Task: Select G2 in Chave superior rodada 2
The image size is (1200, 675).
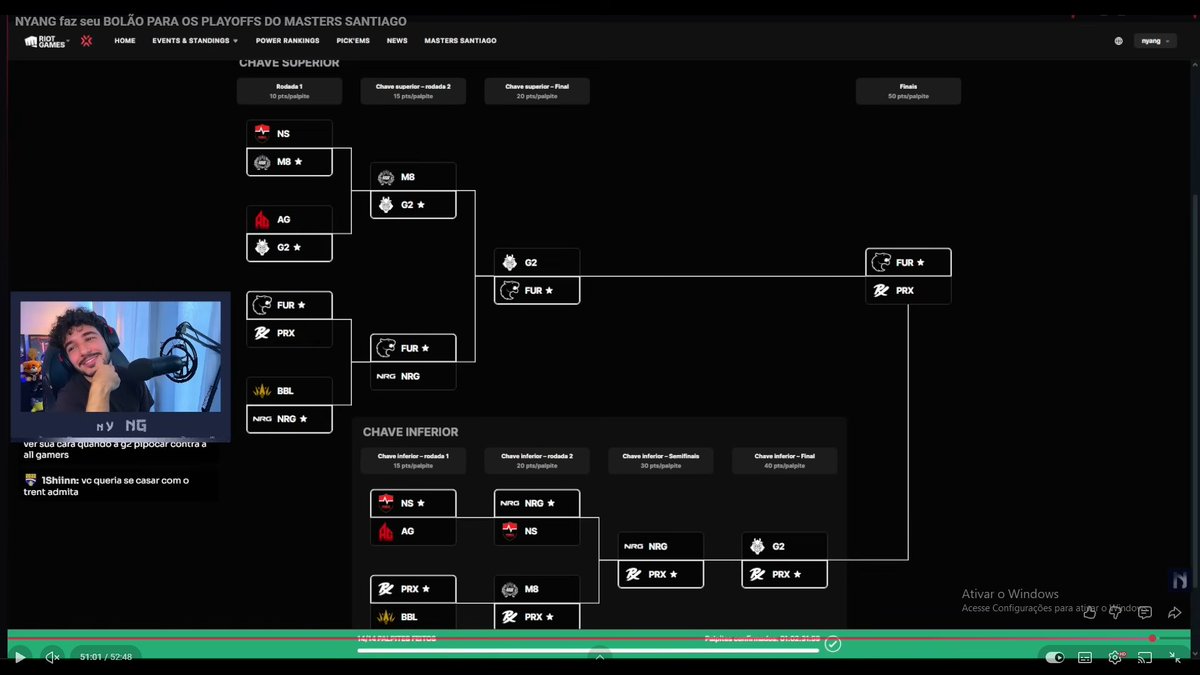Action: [413, 204]
